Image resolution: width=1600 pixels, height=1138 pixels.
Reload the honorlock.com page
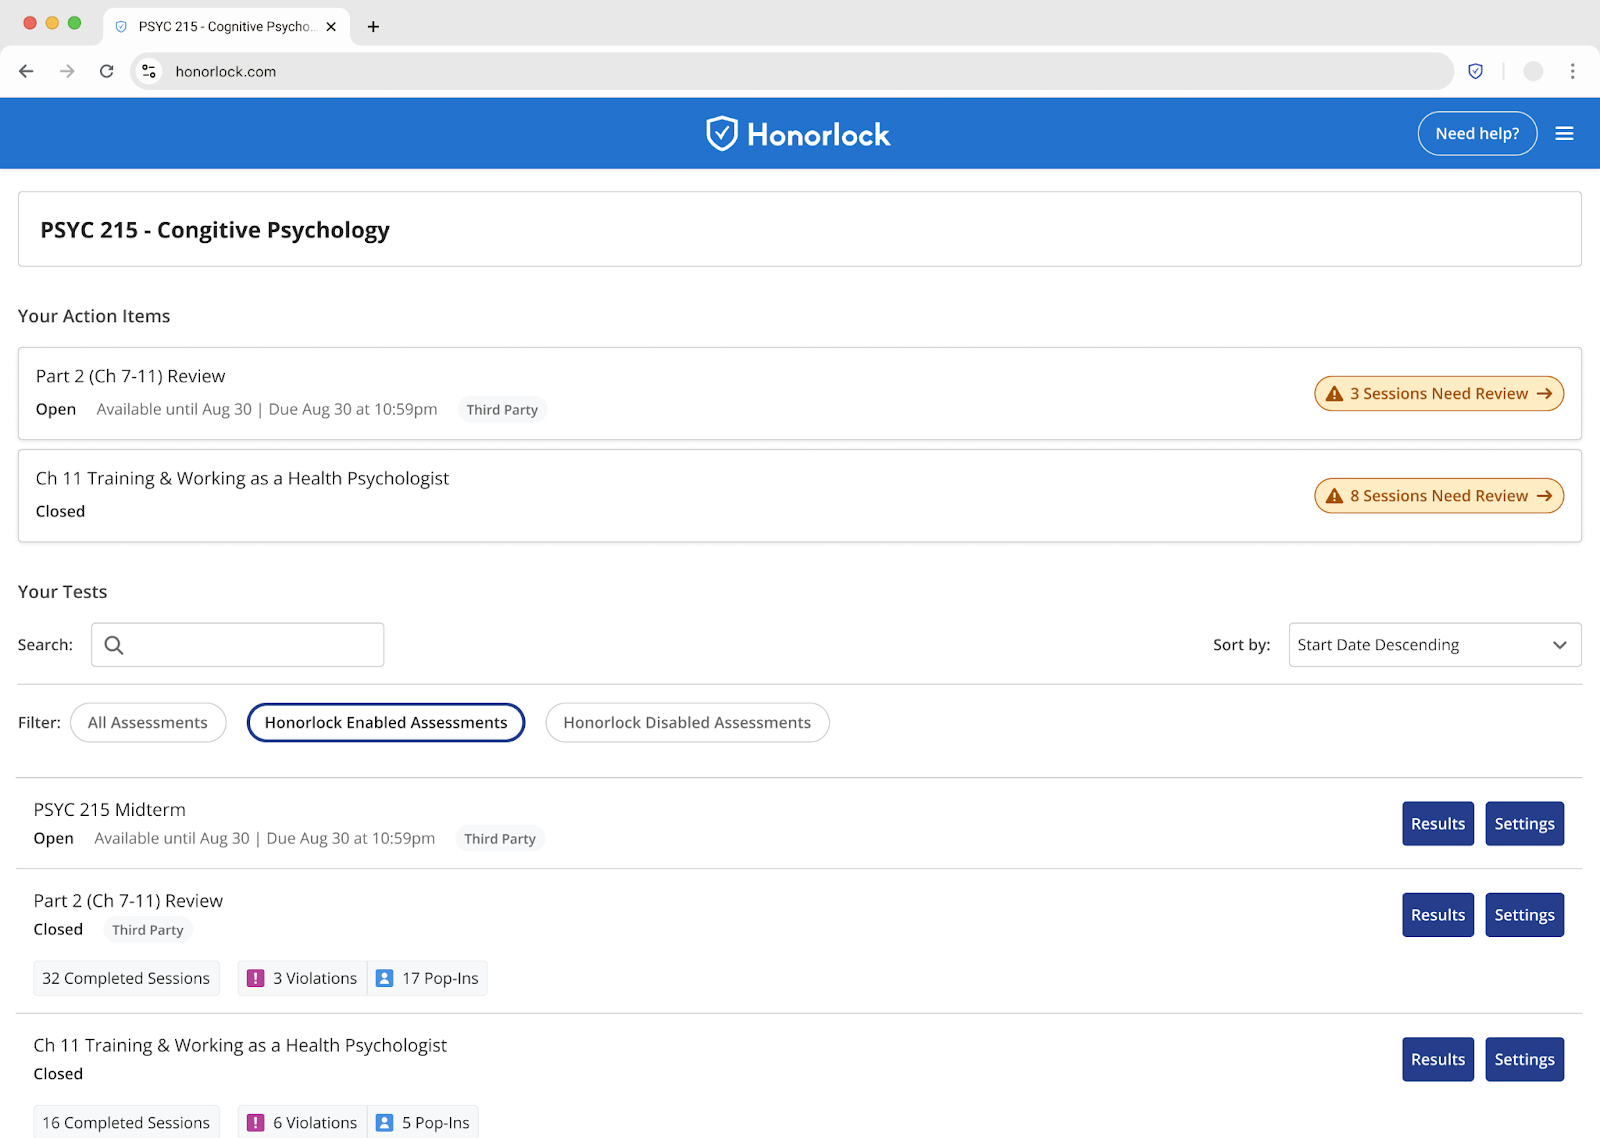(x=107, y=71)
